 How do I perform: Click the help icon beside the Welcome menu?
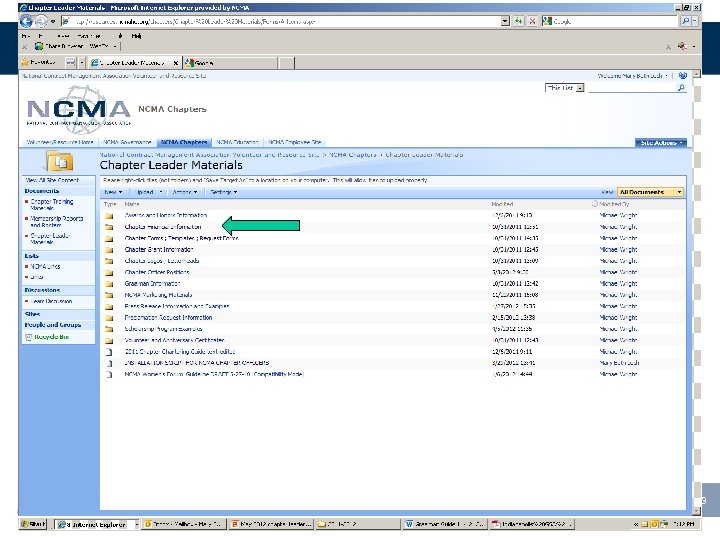point(683,76)
